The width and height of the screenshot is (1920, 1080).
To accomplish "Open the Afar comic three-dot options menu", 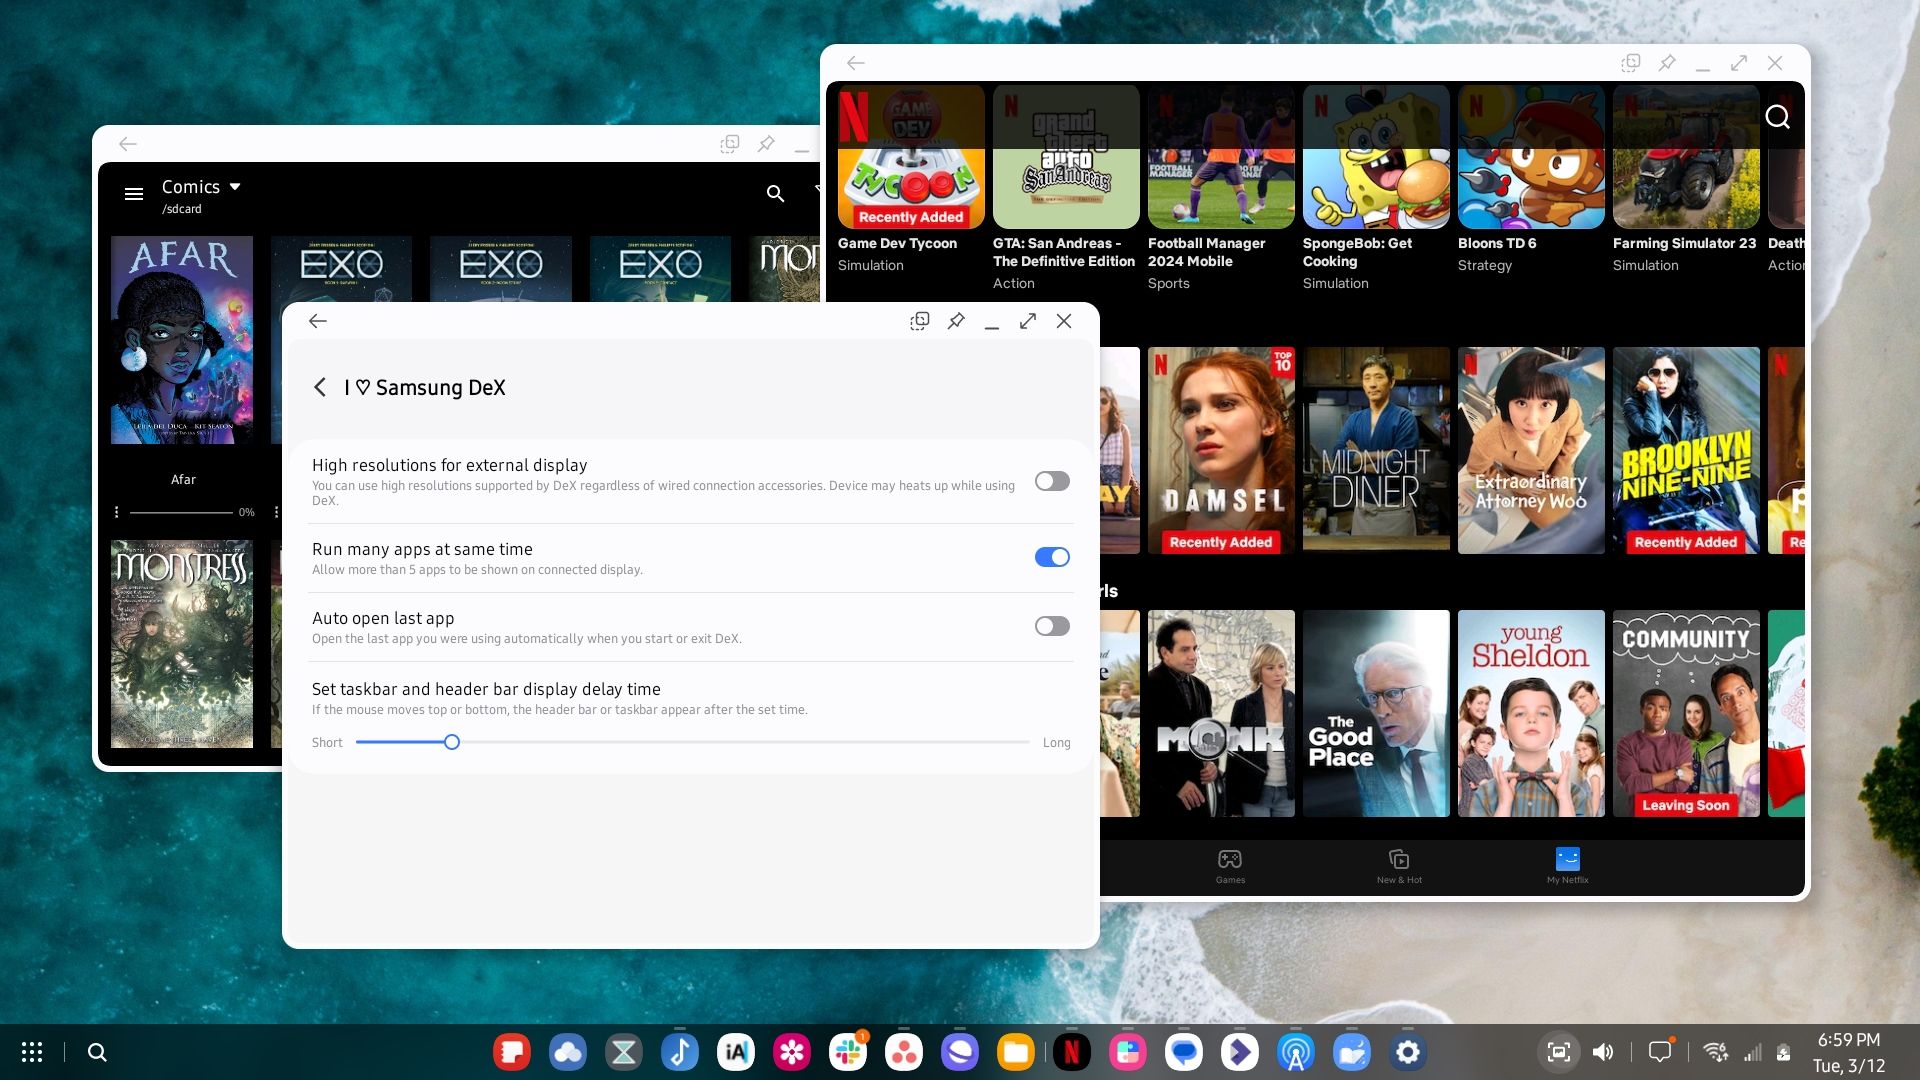I will tap(117, 512).
